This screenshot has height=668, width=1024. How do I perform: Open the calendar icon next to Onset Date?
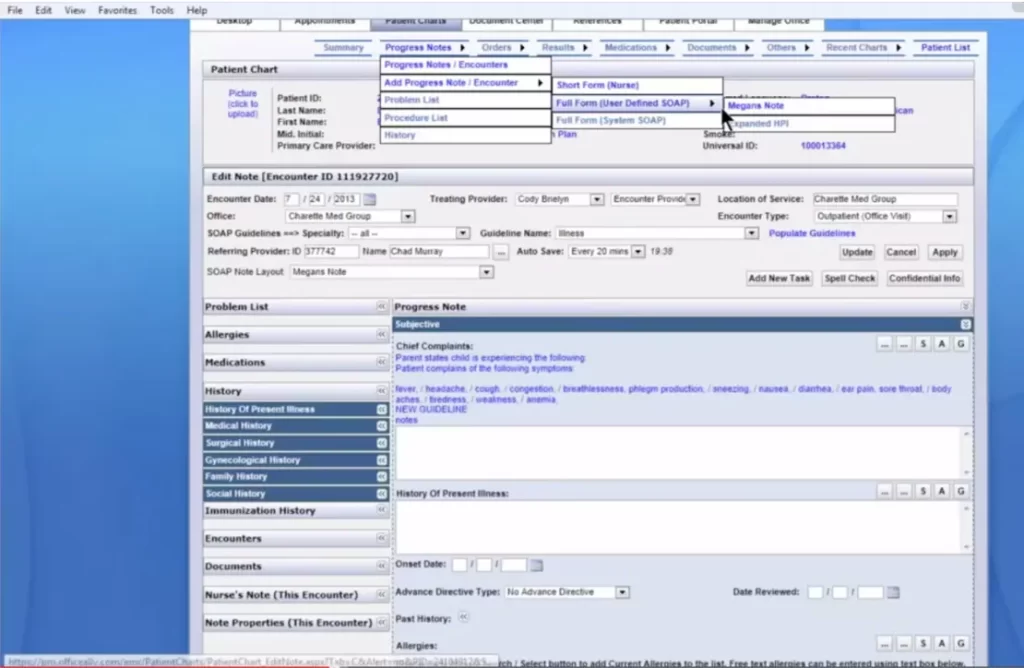pos(535,564)
